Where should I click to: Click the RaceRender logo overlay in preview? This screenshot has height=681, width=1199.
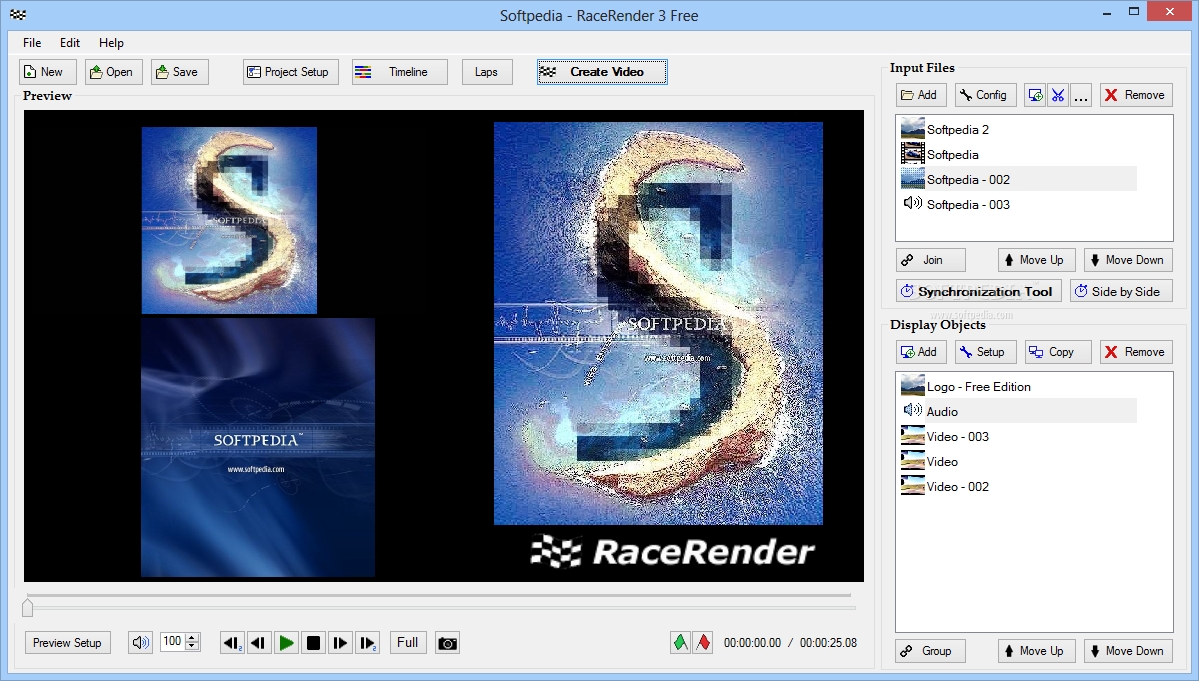click(x=673, y=552)
